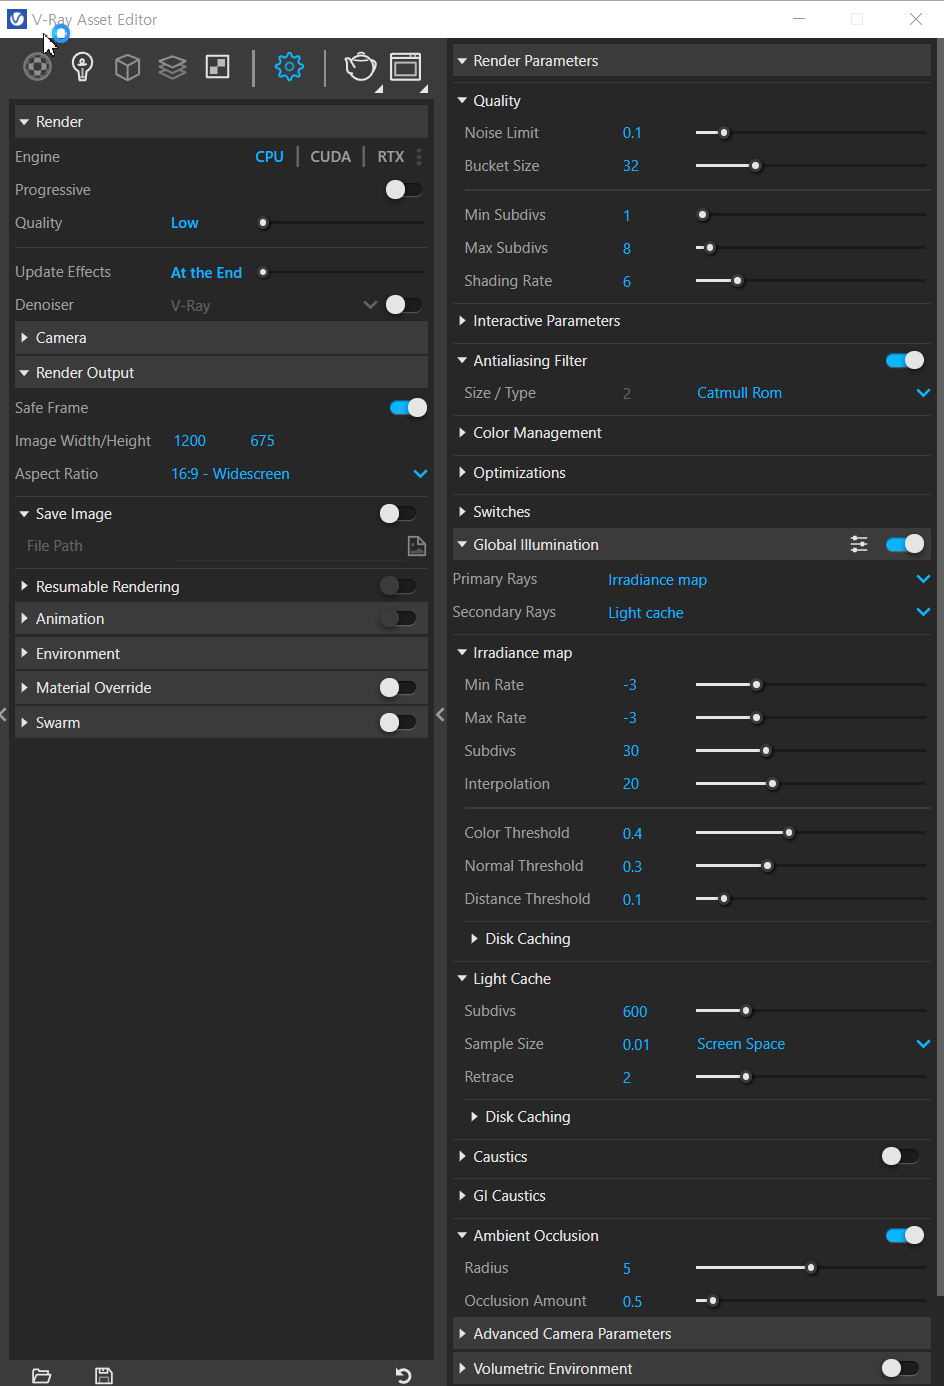Turn off Global Illumination switch
Image resolution: width=944 pixels, height=1386 pixels.
(905, 544)
